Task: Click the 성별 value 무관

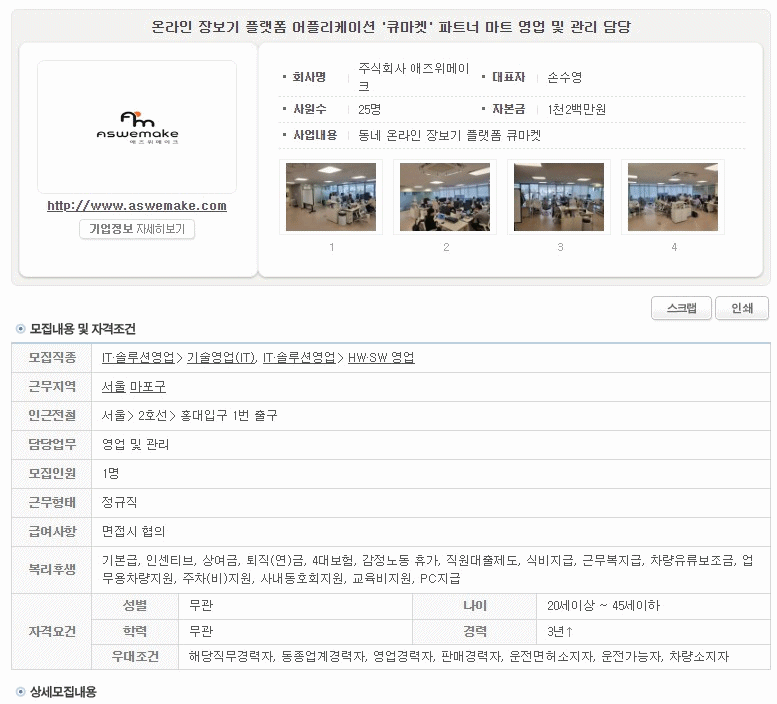Action: click(x=201, y=605)
